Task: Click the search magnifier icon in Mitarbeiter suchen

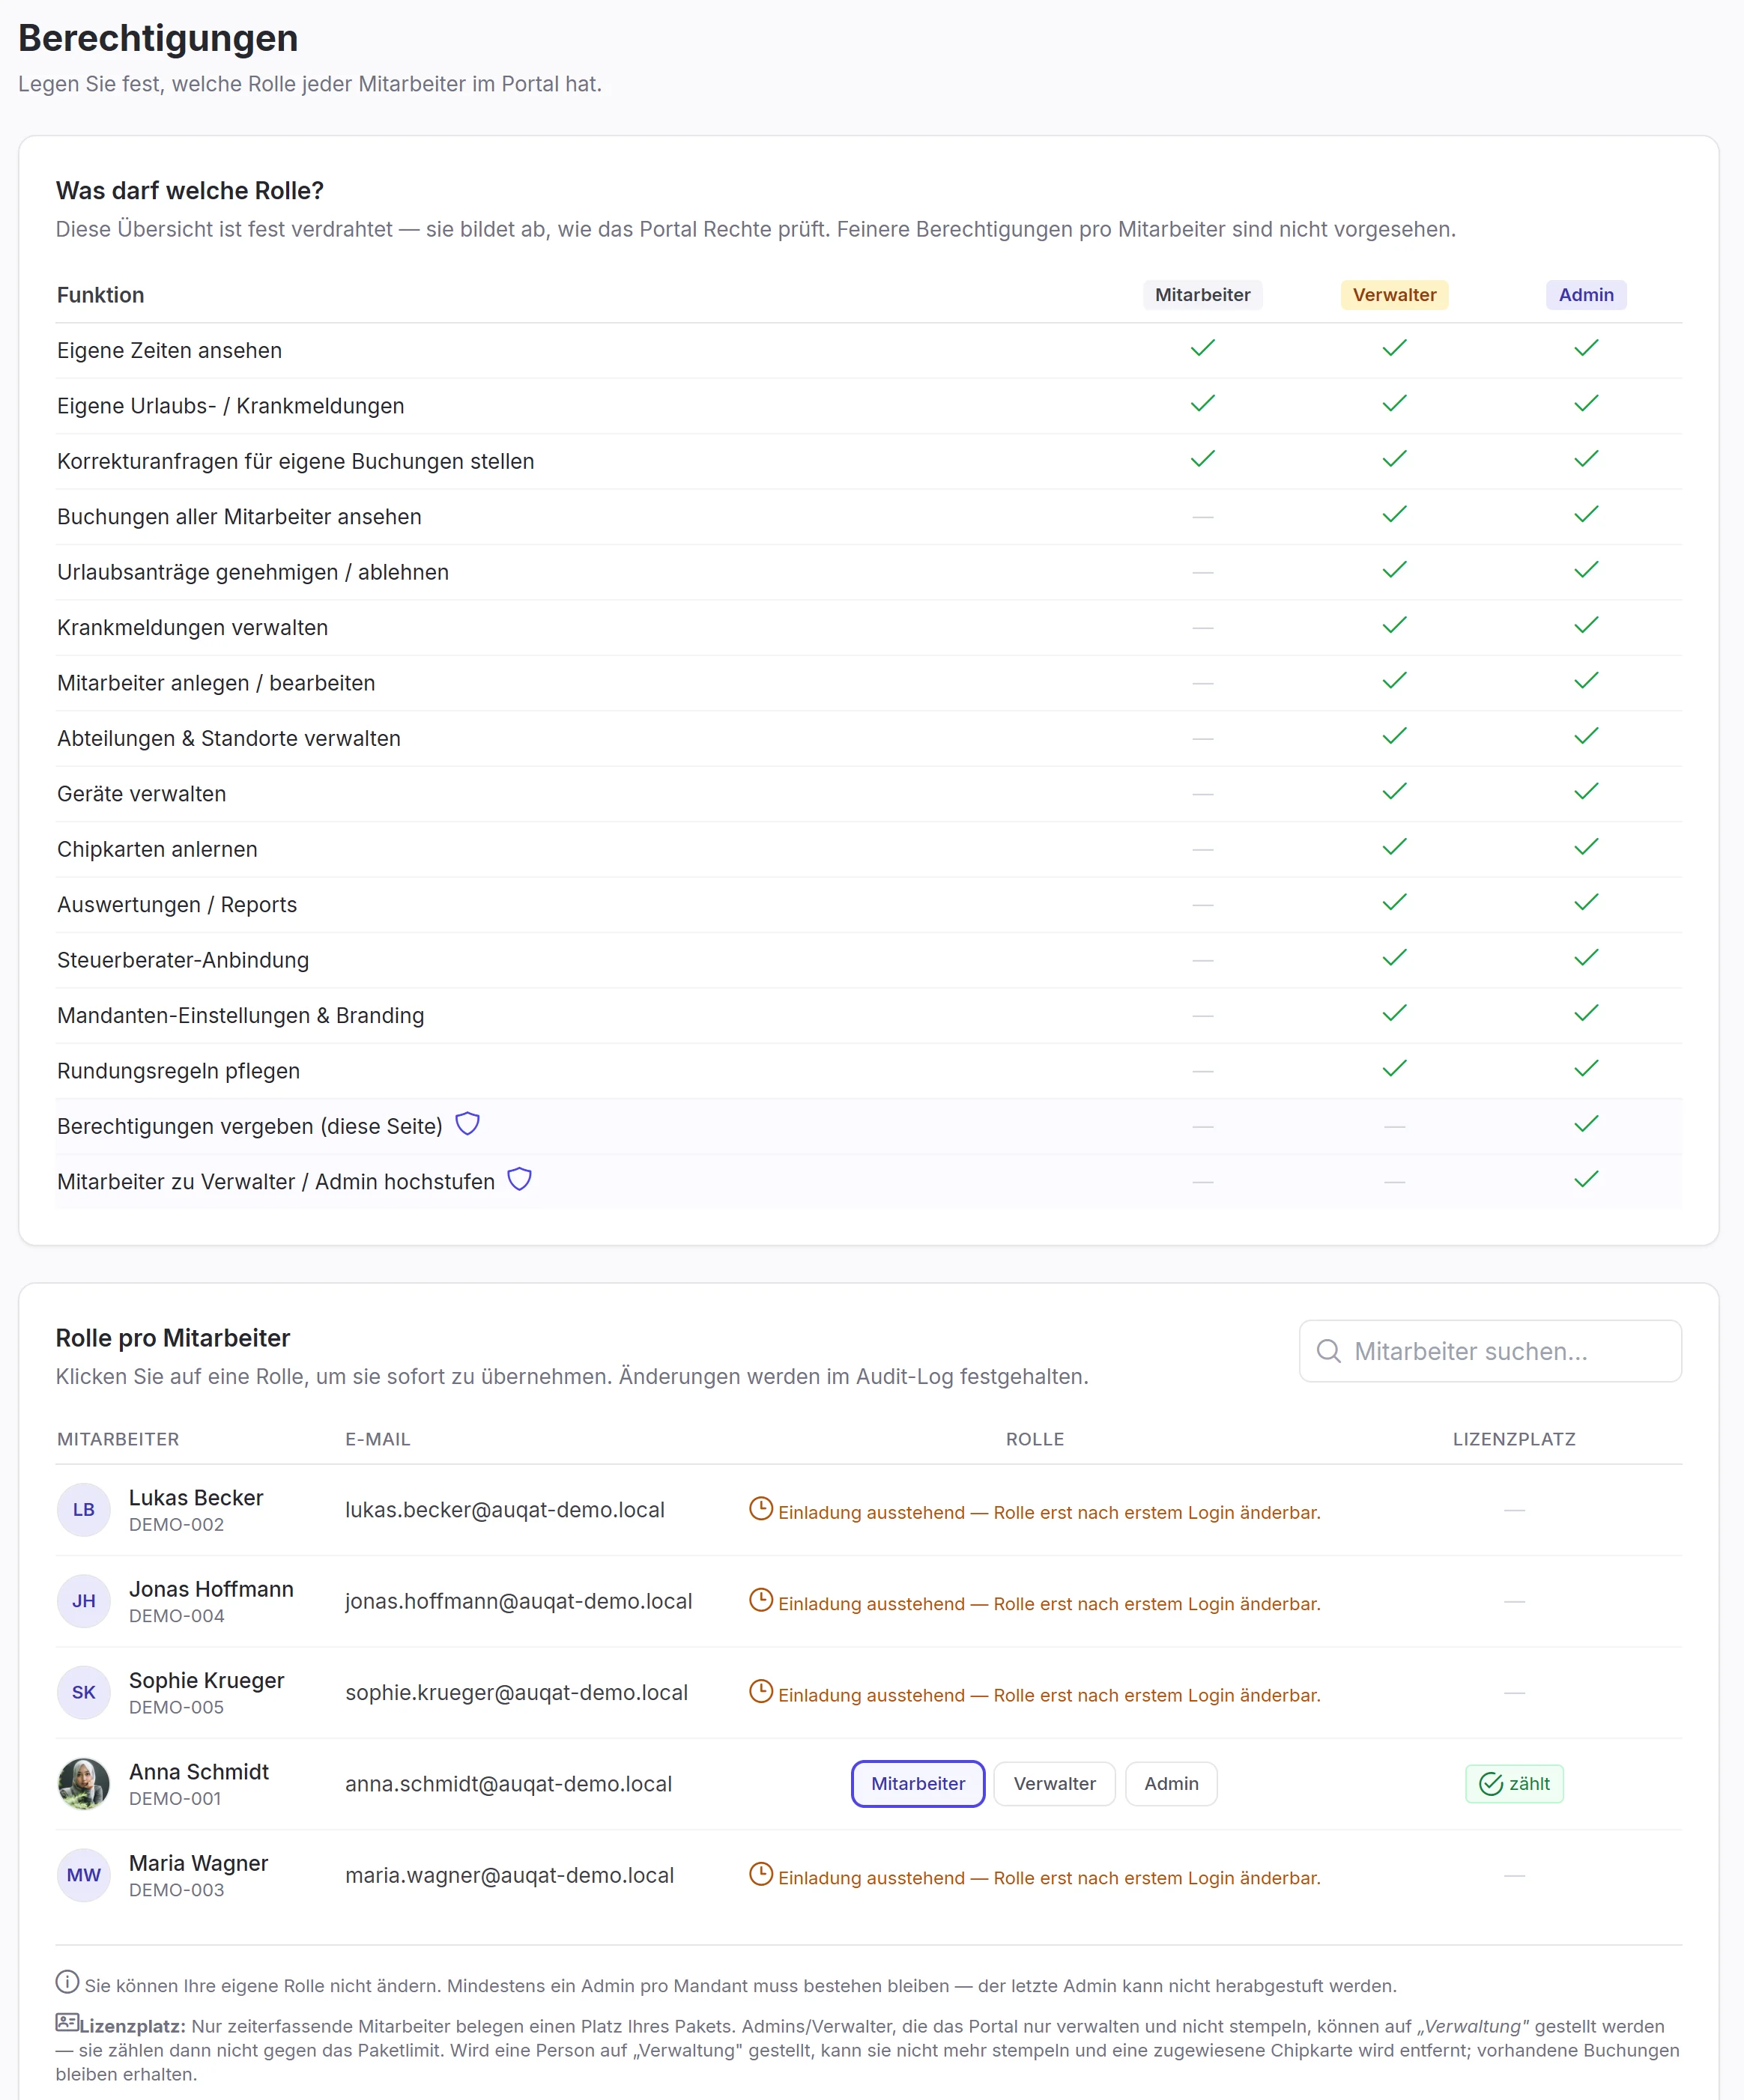Action: tap(1328, 1351)
